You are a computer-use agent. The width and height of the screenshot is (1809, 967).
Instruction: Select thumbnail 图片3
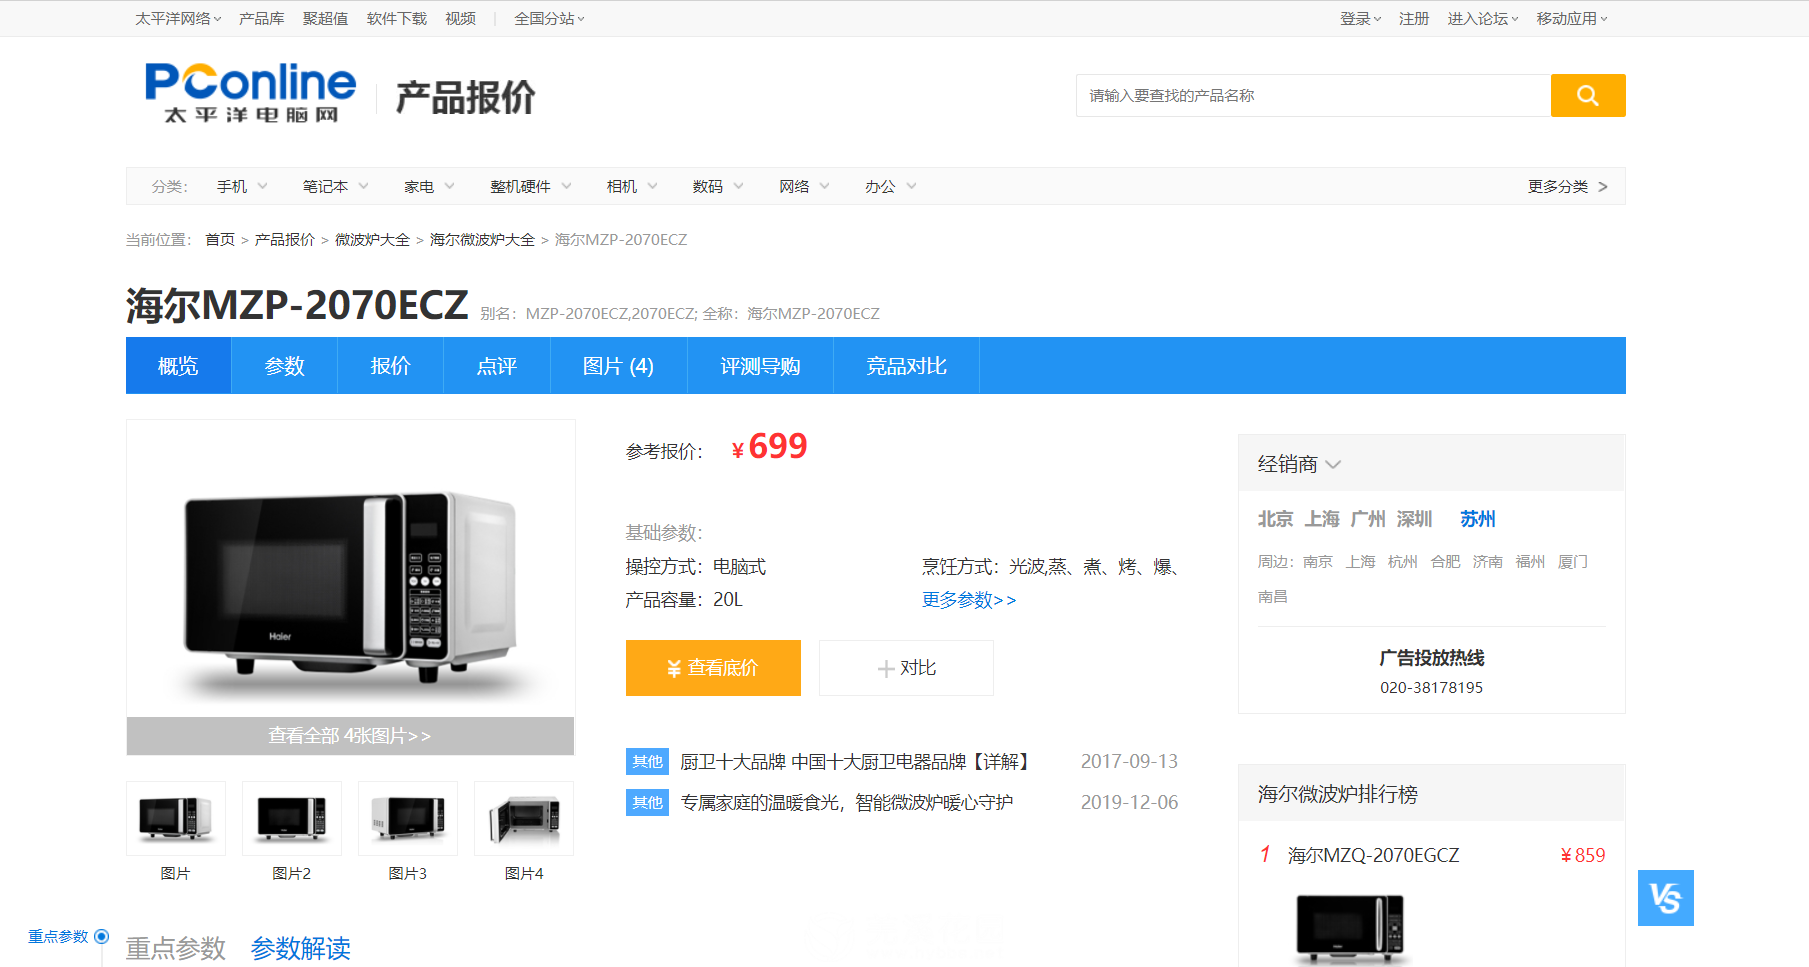point(408,818)
